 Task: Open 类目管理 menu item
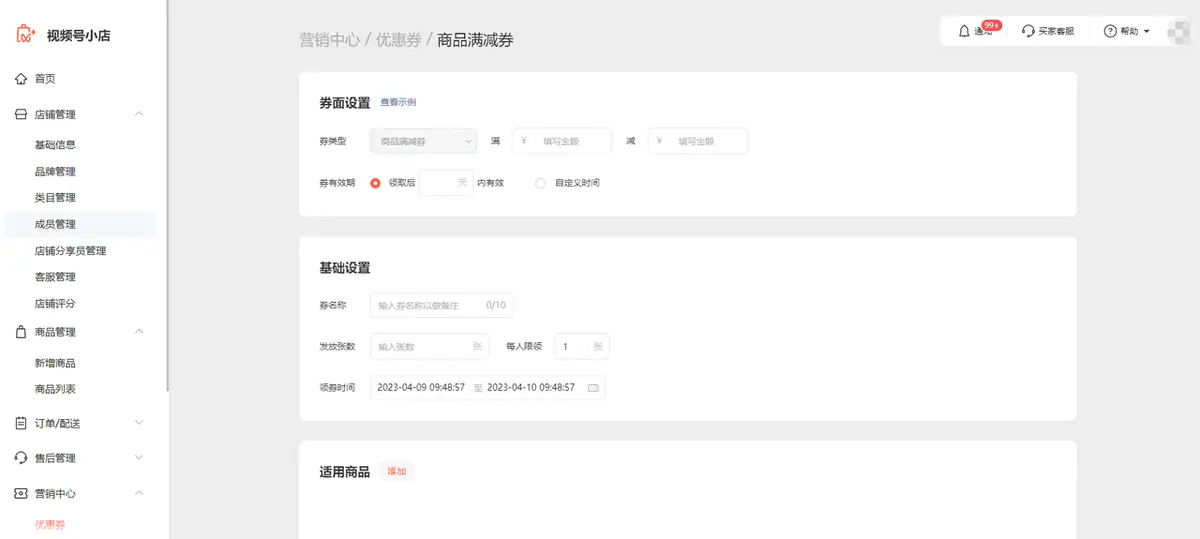55,198
